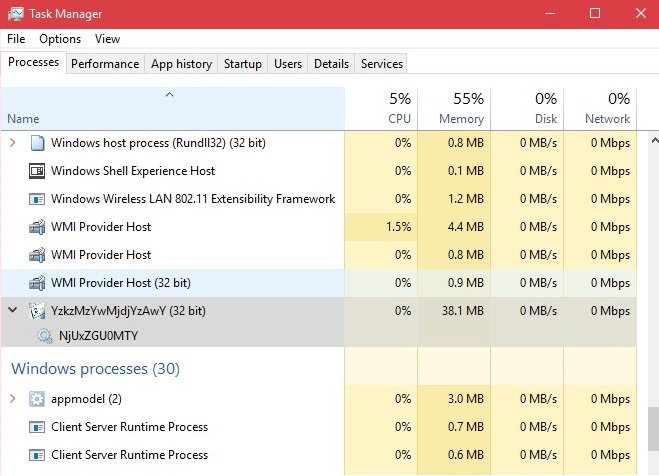Select Windows host process (Rundll32) (32 bit) name

tap(158, 143)
